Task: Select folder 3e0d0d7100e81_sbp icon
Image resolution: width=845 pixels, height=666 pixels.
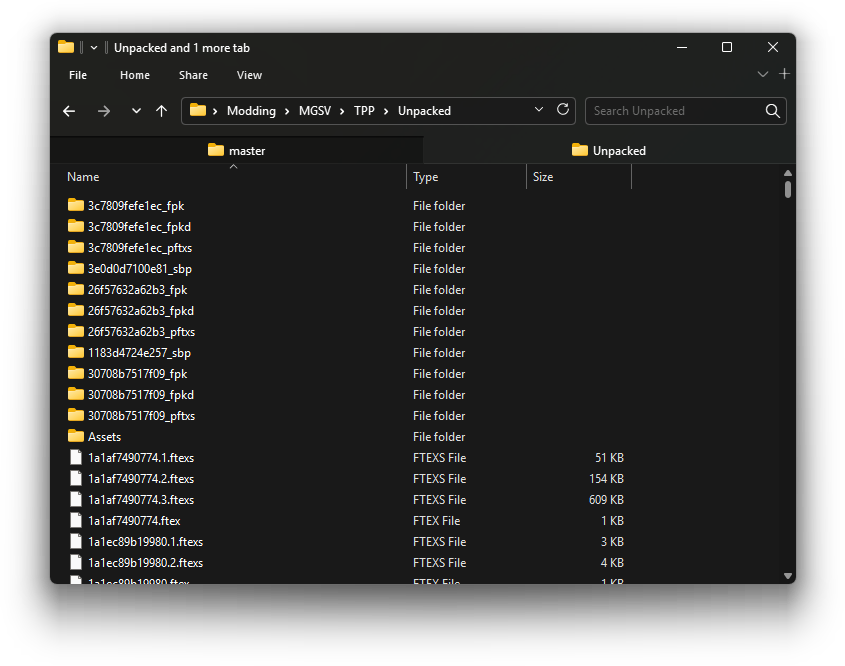Action: pos(75,268)
